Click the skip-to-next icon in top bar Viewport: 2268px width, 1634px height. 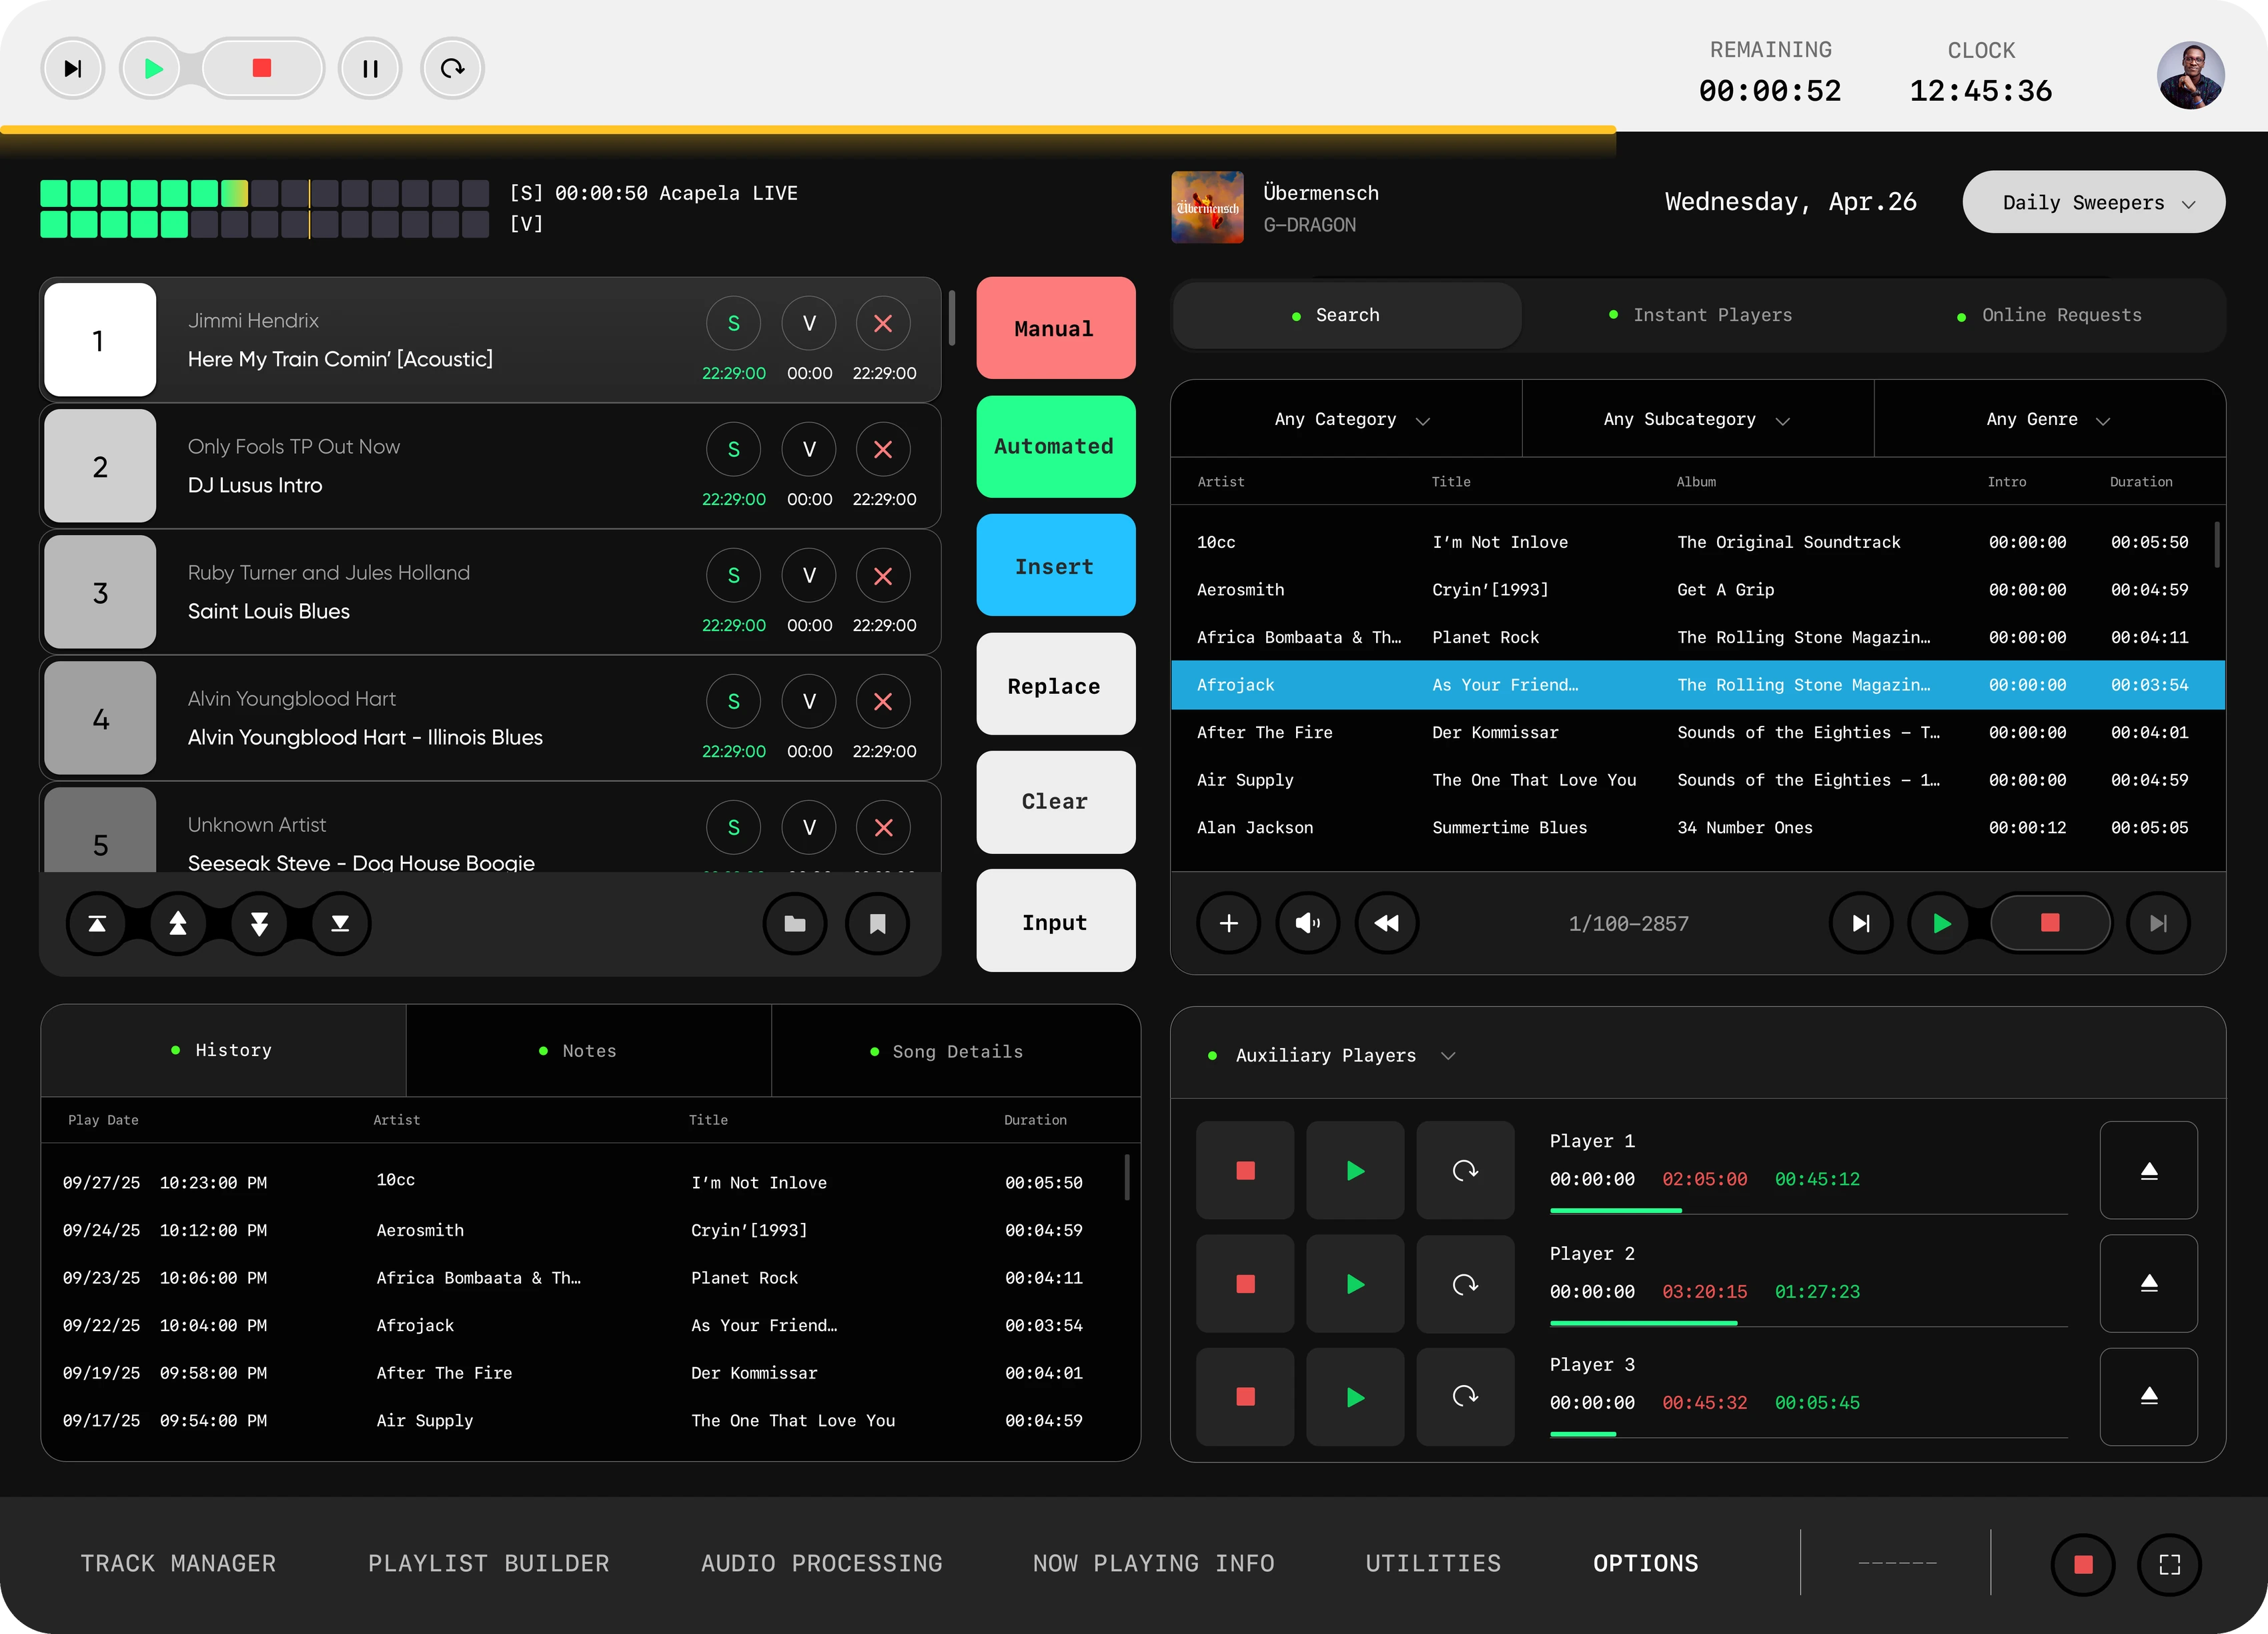click(73, 68)
